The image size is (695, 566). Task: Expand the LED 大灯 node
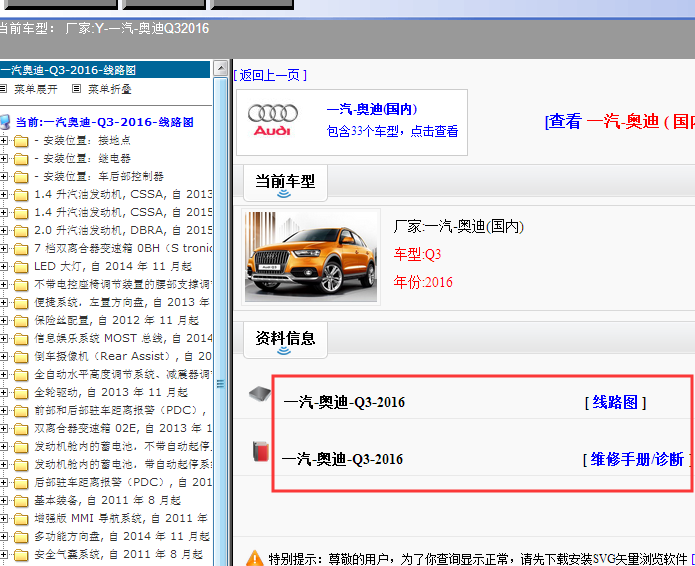[x=4, y=266]
